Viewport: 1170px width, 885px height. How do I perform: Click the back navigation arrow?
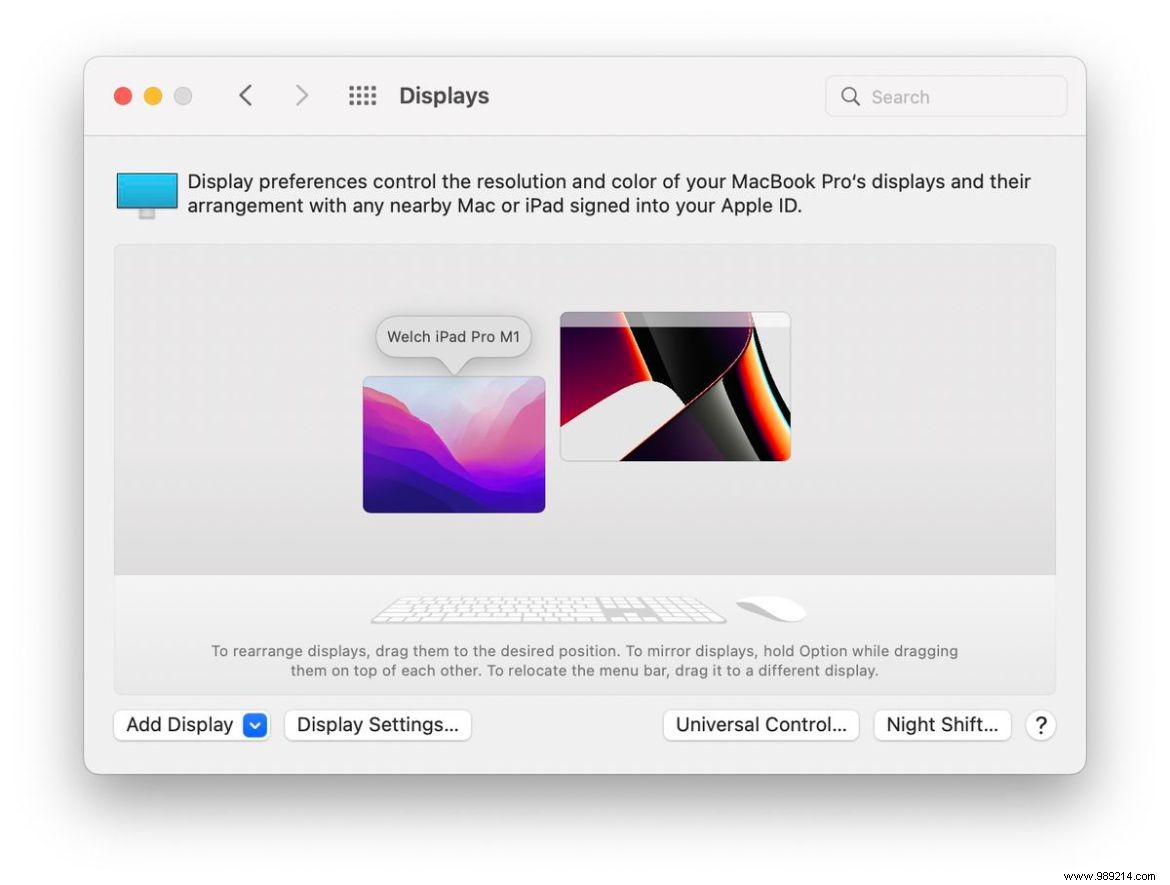(x=245, y=95)
